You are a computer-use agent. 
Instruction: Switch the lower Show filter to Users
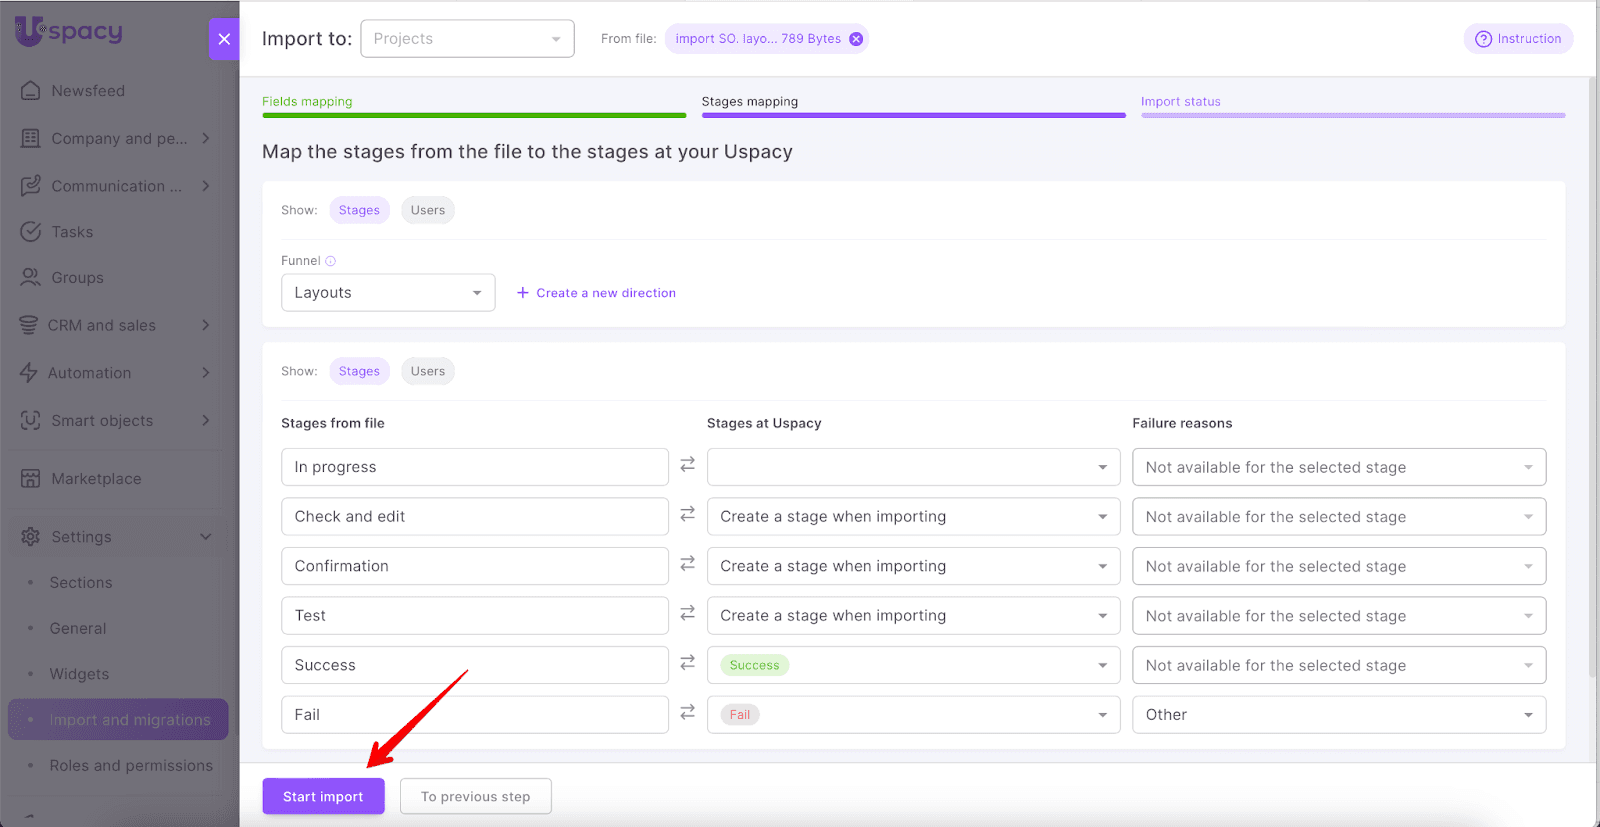tap(427, 371)
